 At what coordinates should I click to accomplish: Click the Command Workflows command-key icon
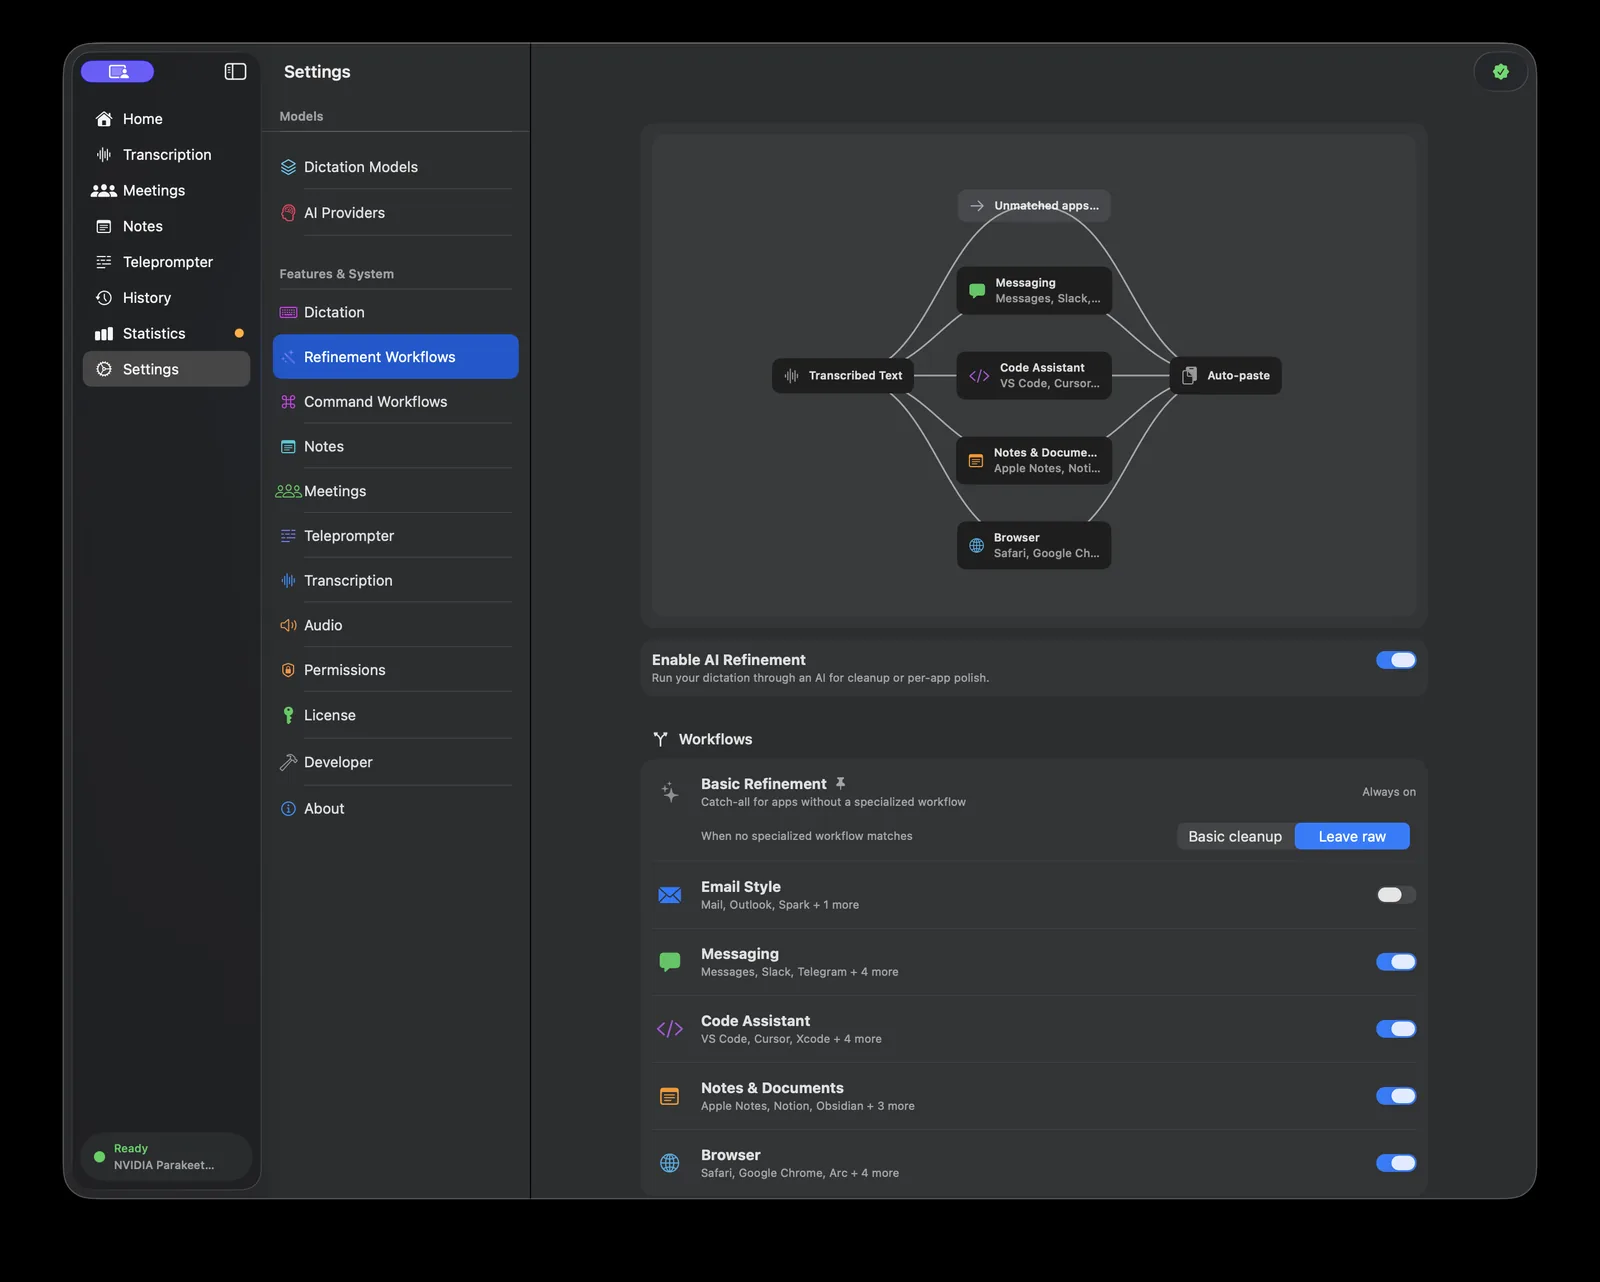pos(288,402)
